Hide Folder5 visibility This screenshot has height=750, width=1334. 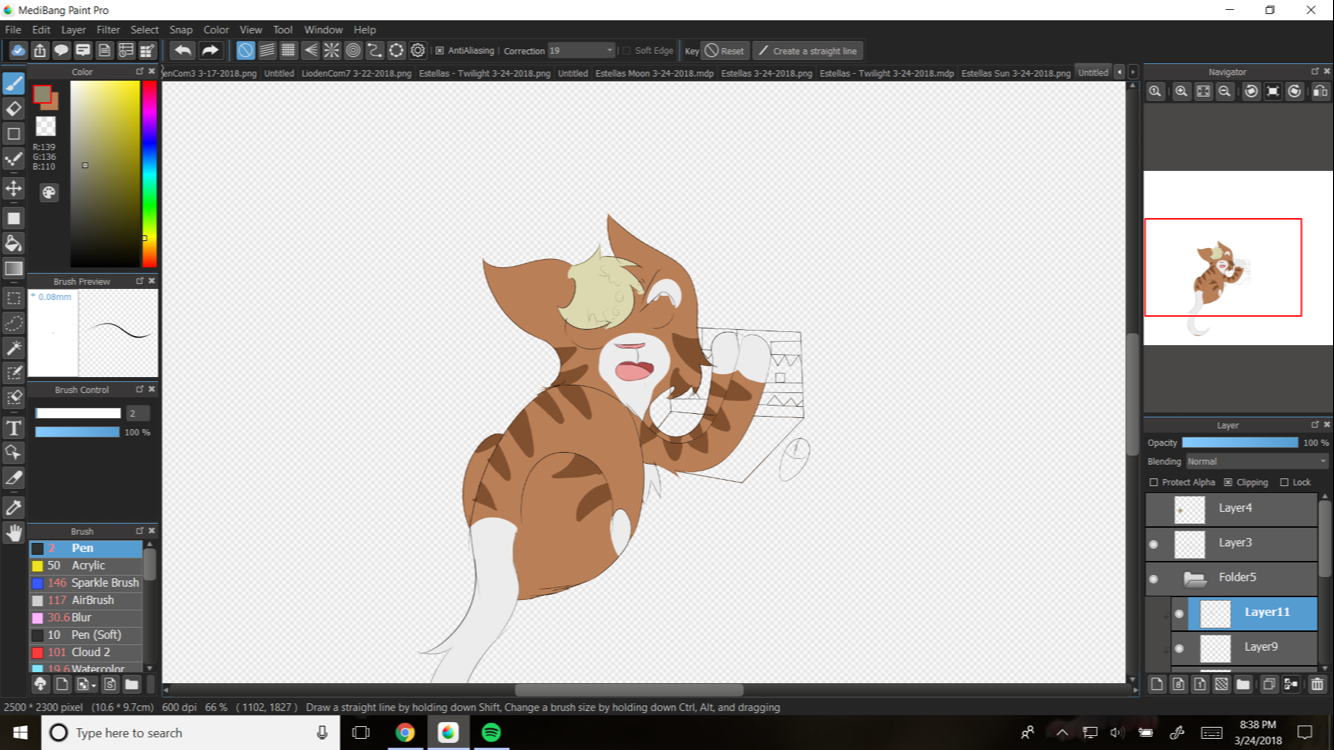coord(1154,579)
